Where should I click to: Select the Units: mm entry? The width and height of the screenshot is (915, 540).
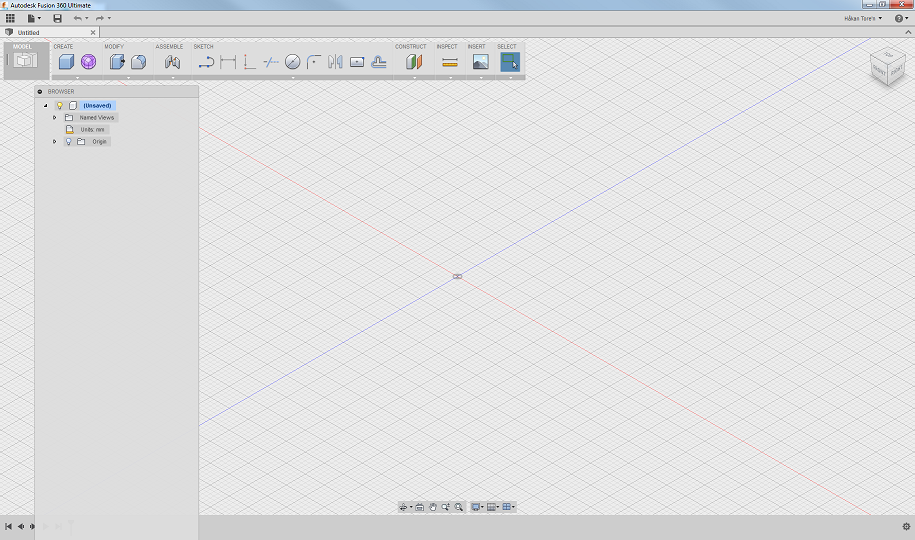pos(92,130)
